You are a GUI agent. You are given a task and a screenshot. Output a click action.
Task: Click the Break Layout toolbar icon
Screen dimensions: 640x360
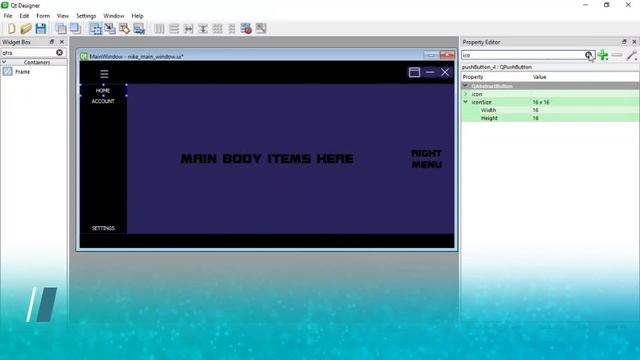(x=246, y=29)
